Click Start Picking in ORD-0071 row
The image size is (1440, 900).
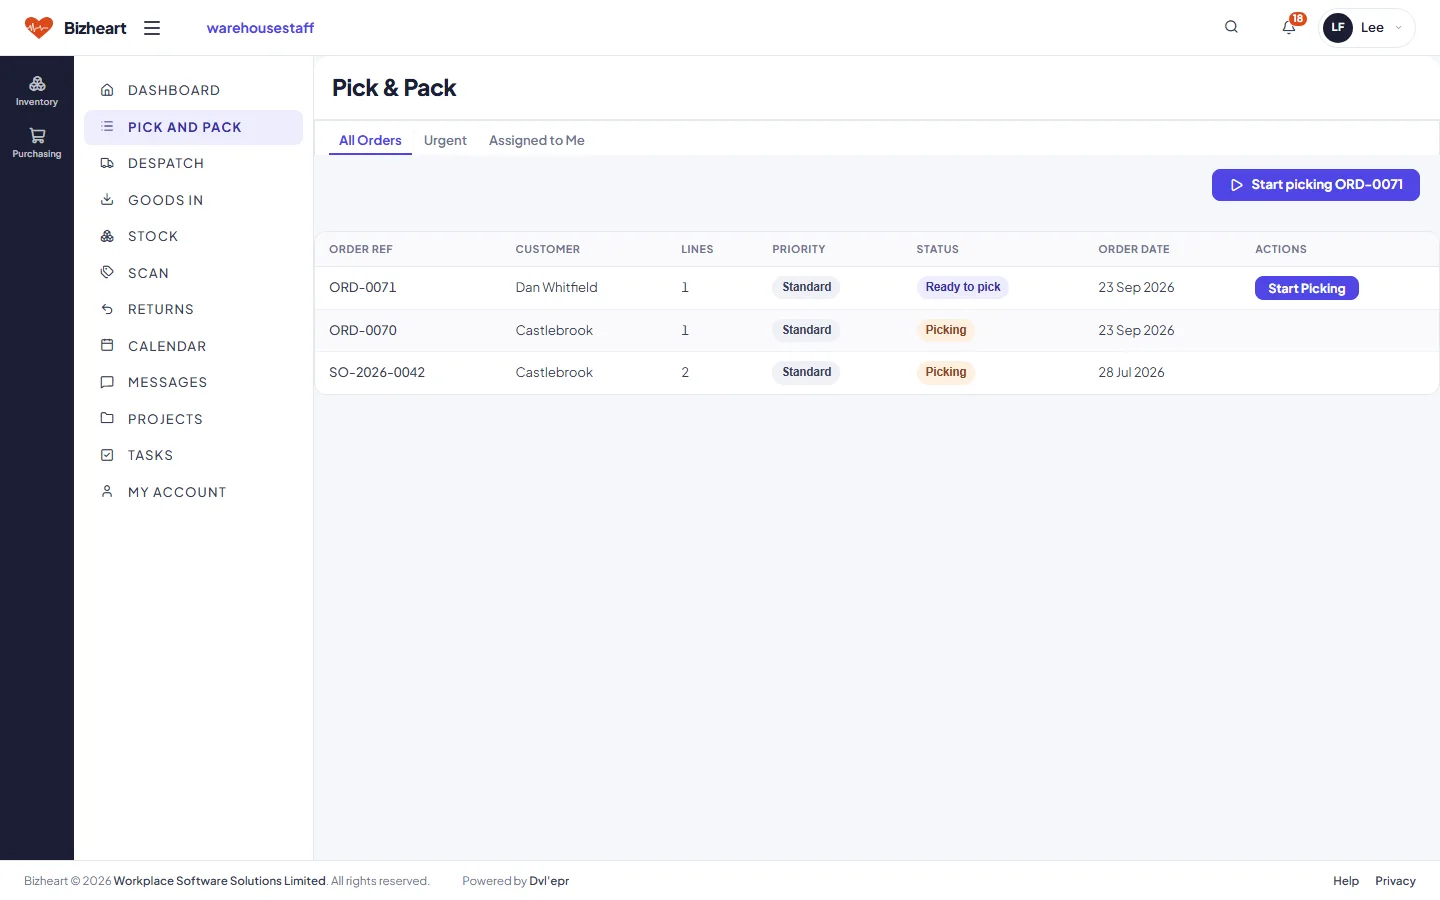click(1307, 289)
